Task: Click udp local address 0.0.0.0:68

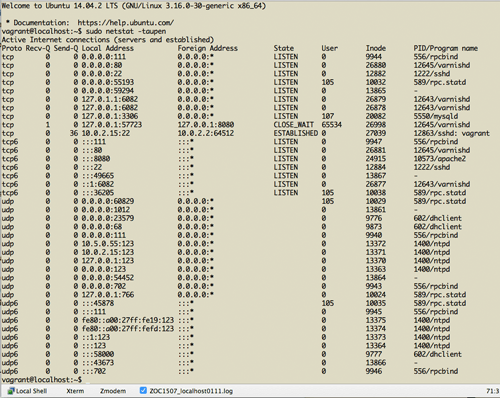Action: click(x=102, y=227)
